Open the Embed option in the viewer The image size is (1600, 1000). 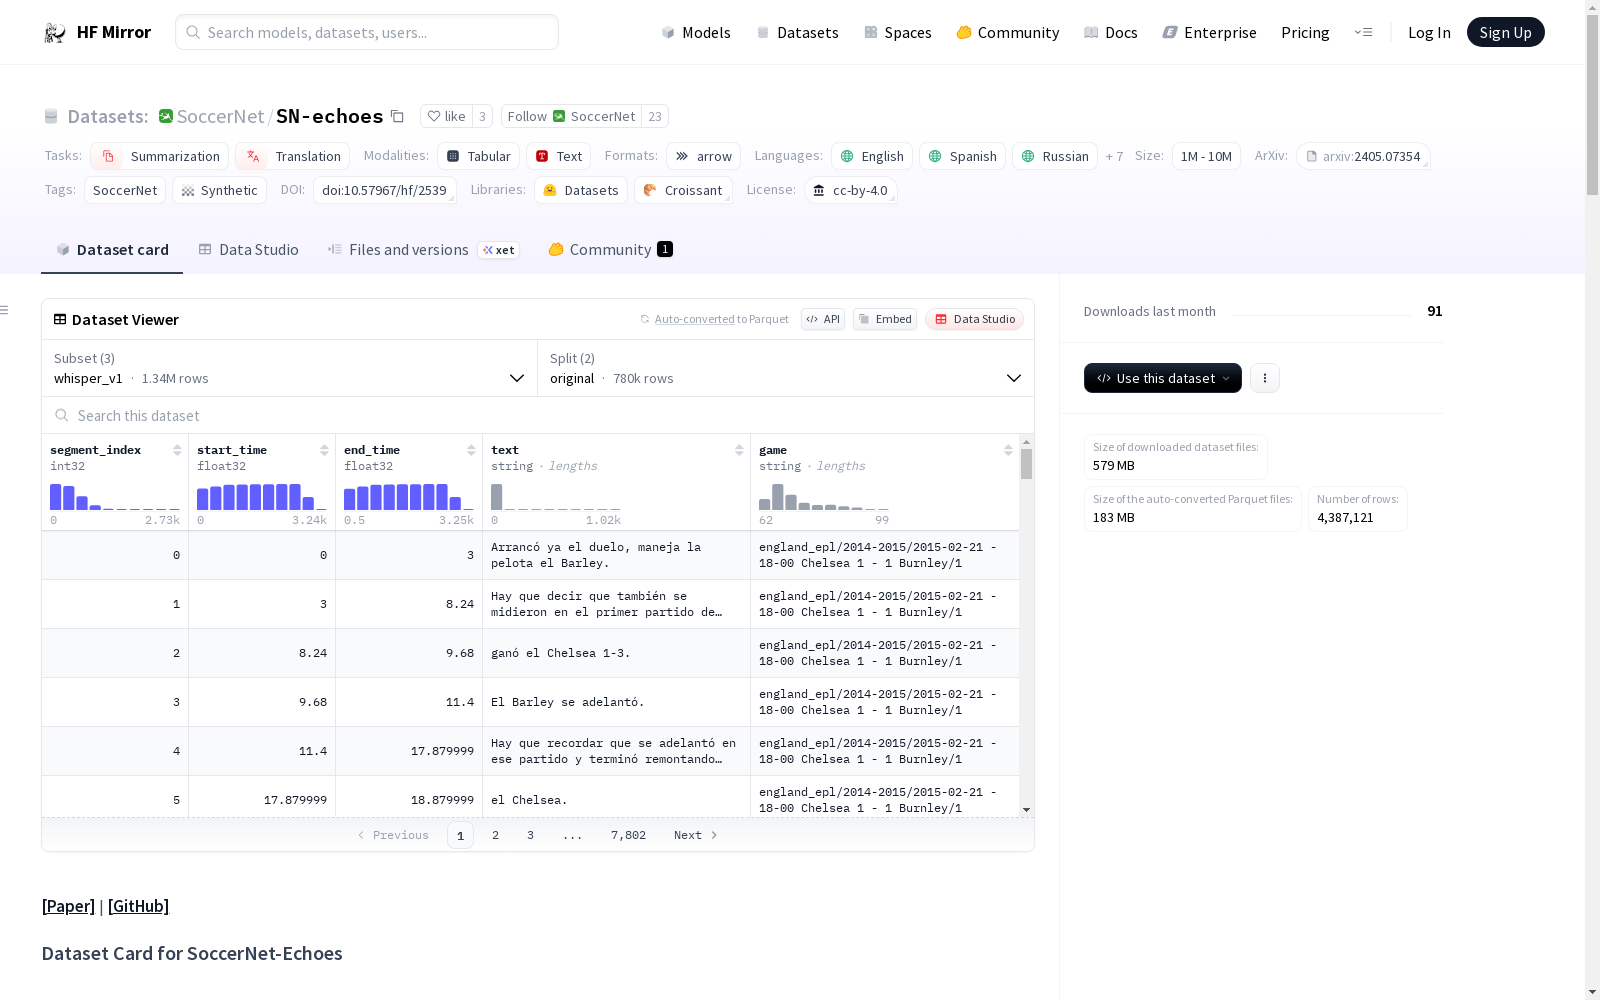(x=885, y=319)
